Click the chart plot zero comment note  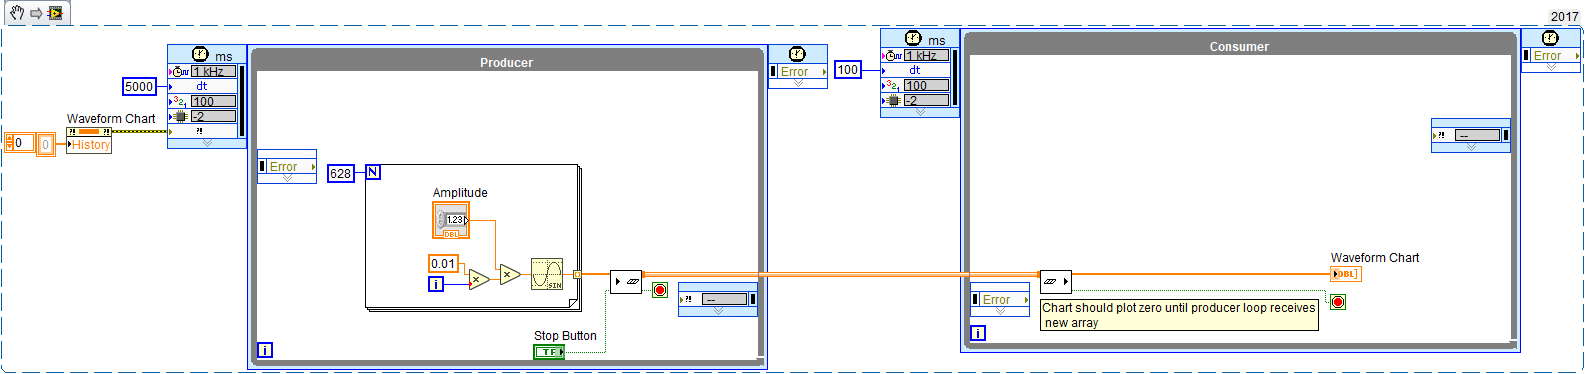1179,315
